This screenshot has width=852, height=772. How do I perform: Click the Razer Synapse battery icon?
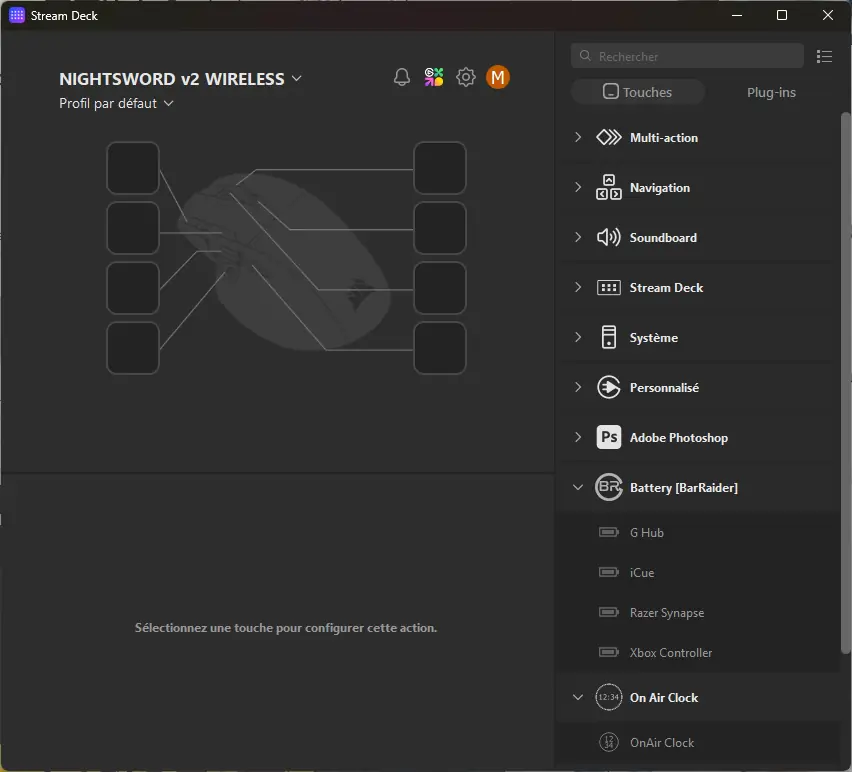tap(609, 612)
